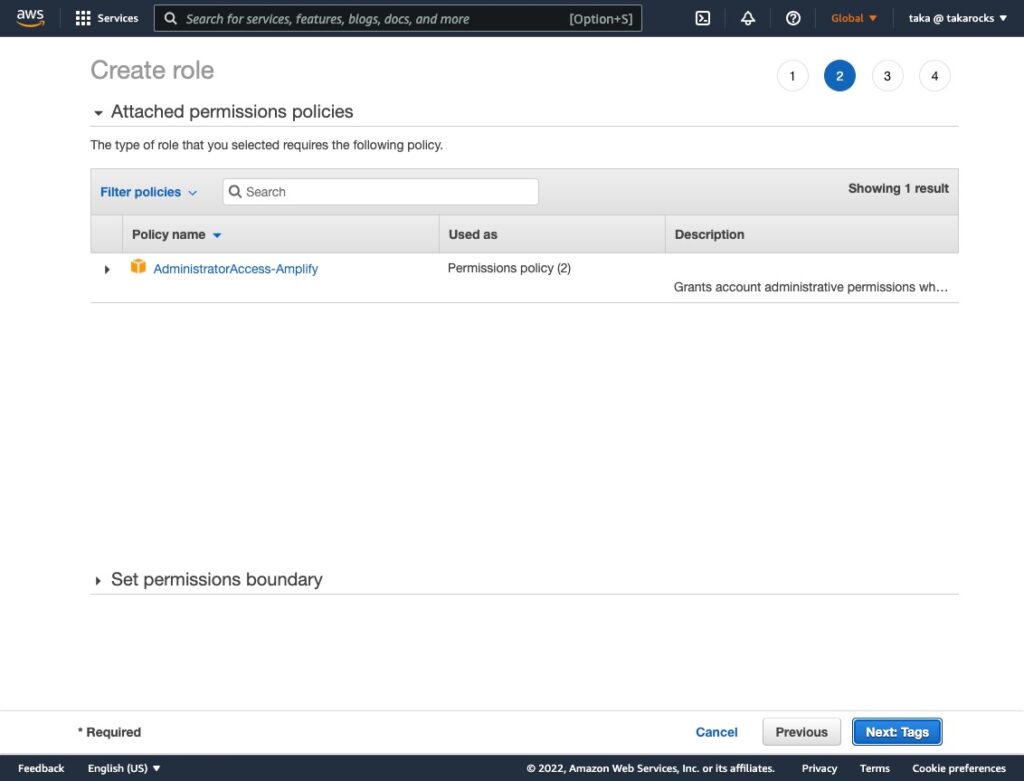Screen dimensions: 1024x781
Task: Click the Used as column header
Action: pyautogui.click(x=473, y=234)
